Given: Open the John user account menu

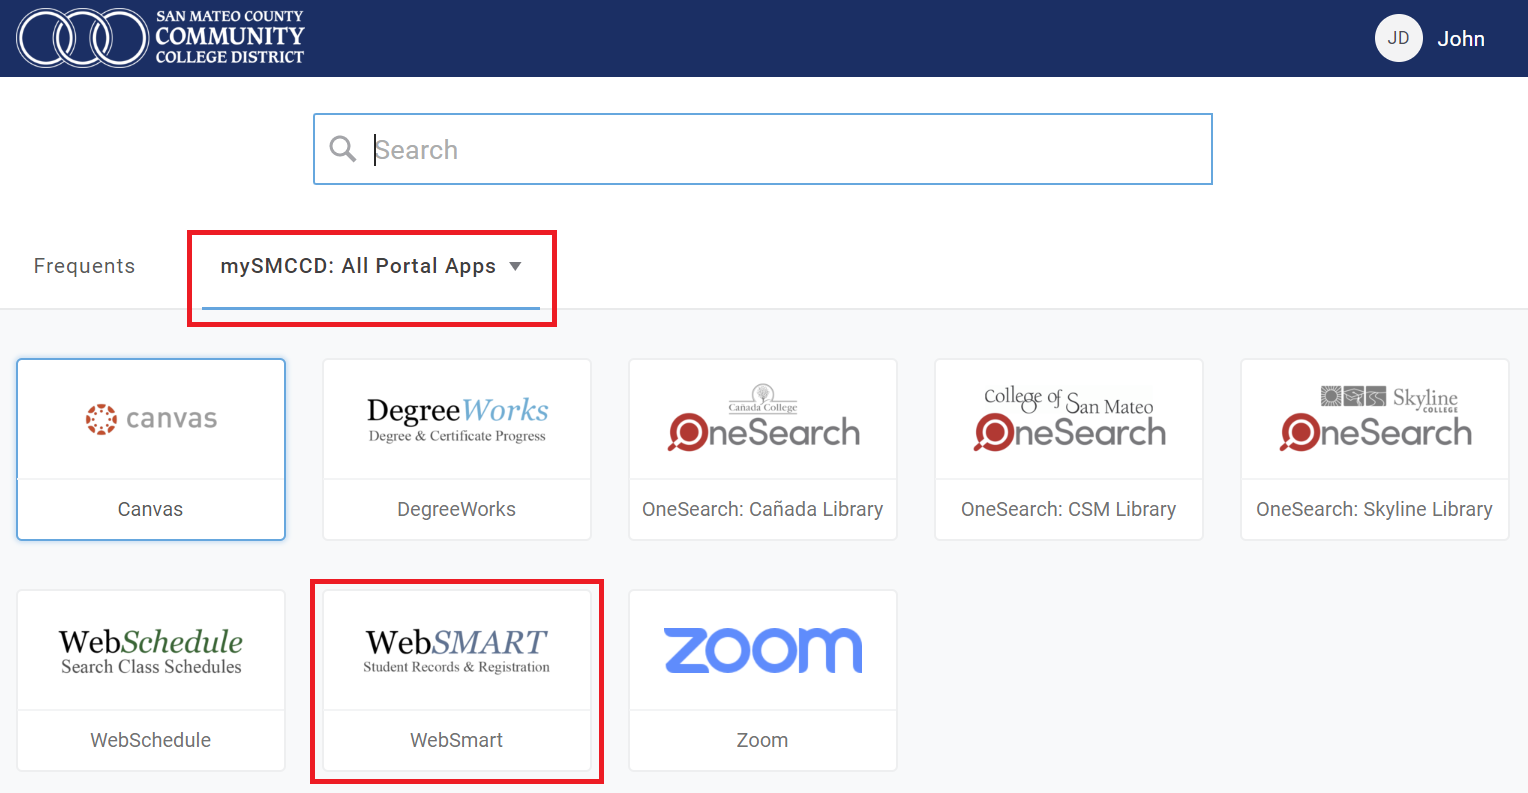Looking at the screenshot, I should click(1460, 39).
